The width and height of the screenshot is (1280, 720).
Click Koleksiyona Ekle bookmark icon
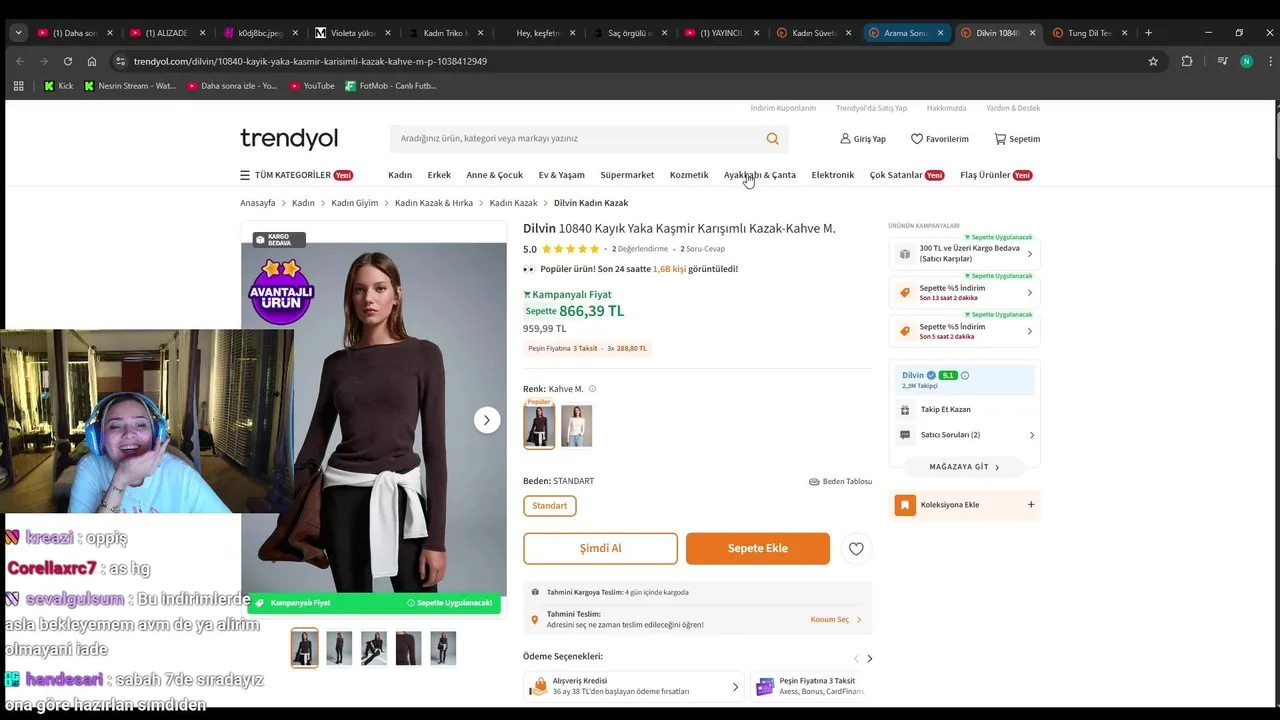(x=905, y=505)
